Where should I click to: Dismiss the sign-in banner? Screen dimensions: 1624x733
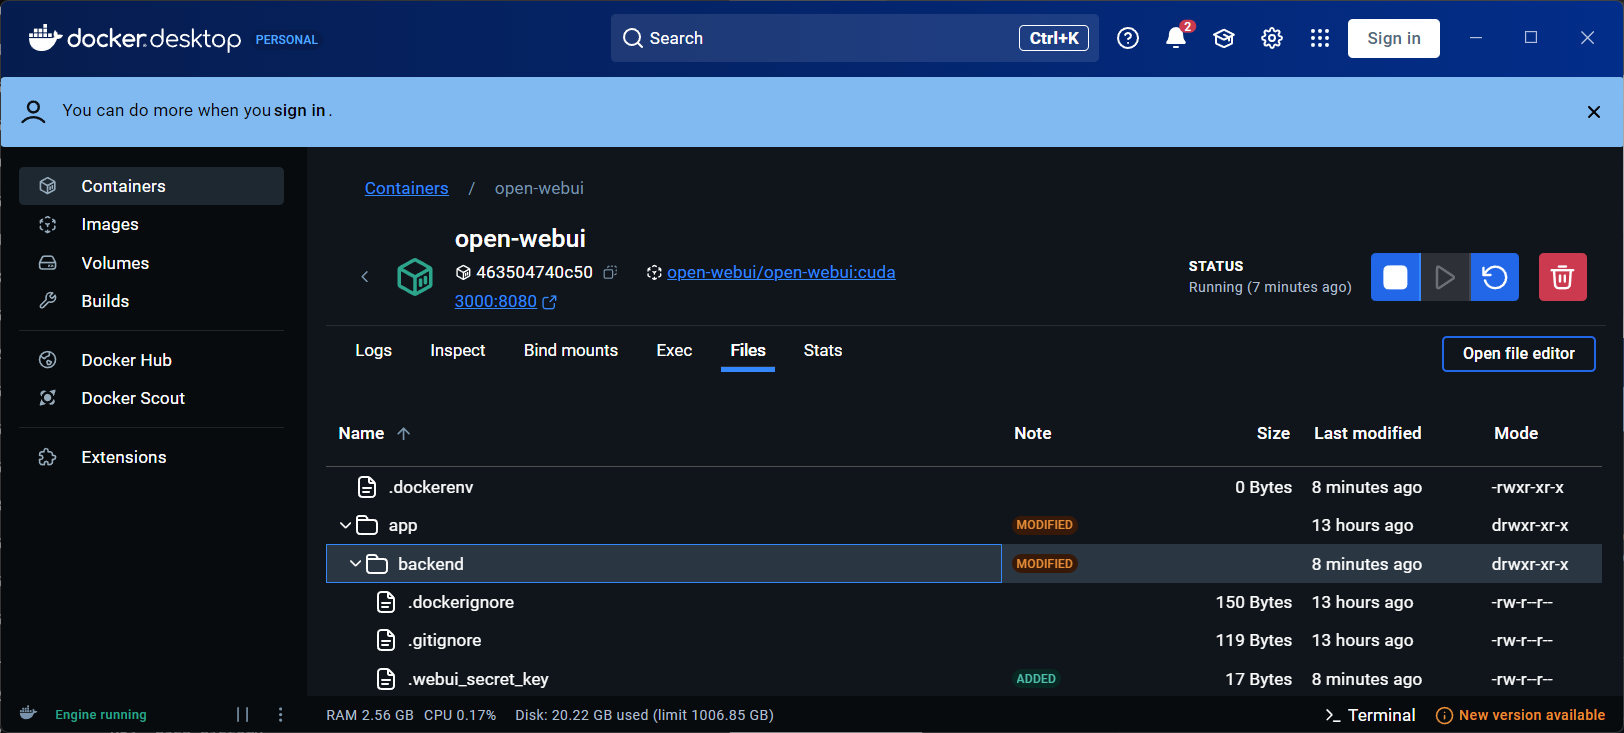(1594, 112)
